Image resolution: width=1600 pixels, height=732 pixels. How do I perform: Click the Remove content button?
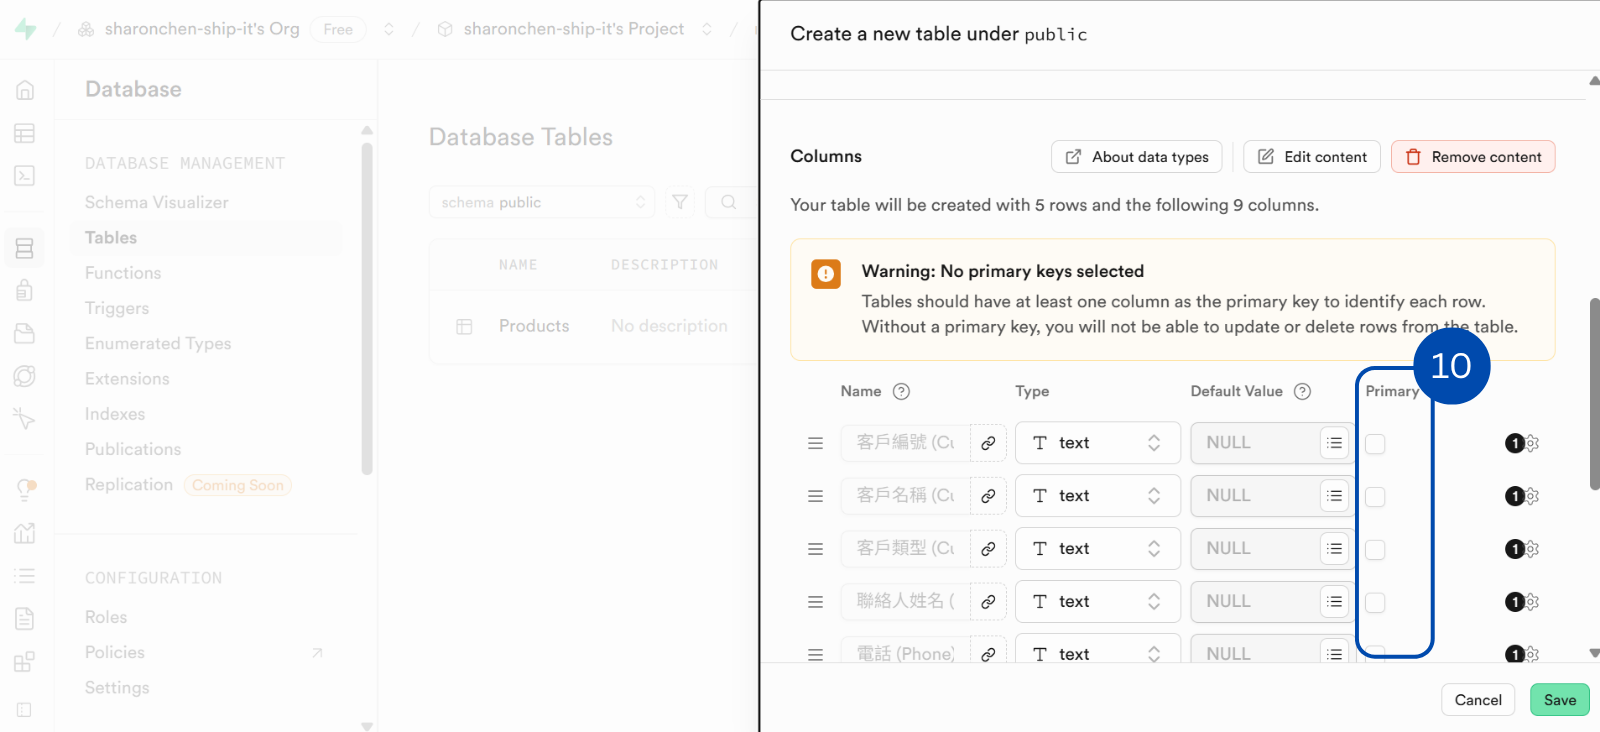(x=1472, y=157)
